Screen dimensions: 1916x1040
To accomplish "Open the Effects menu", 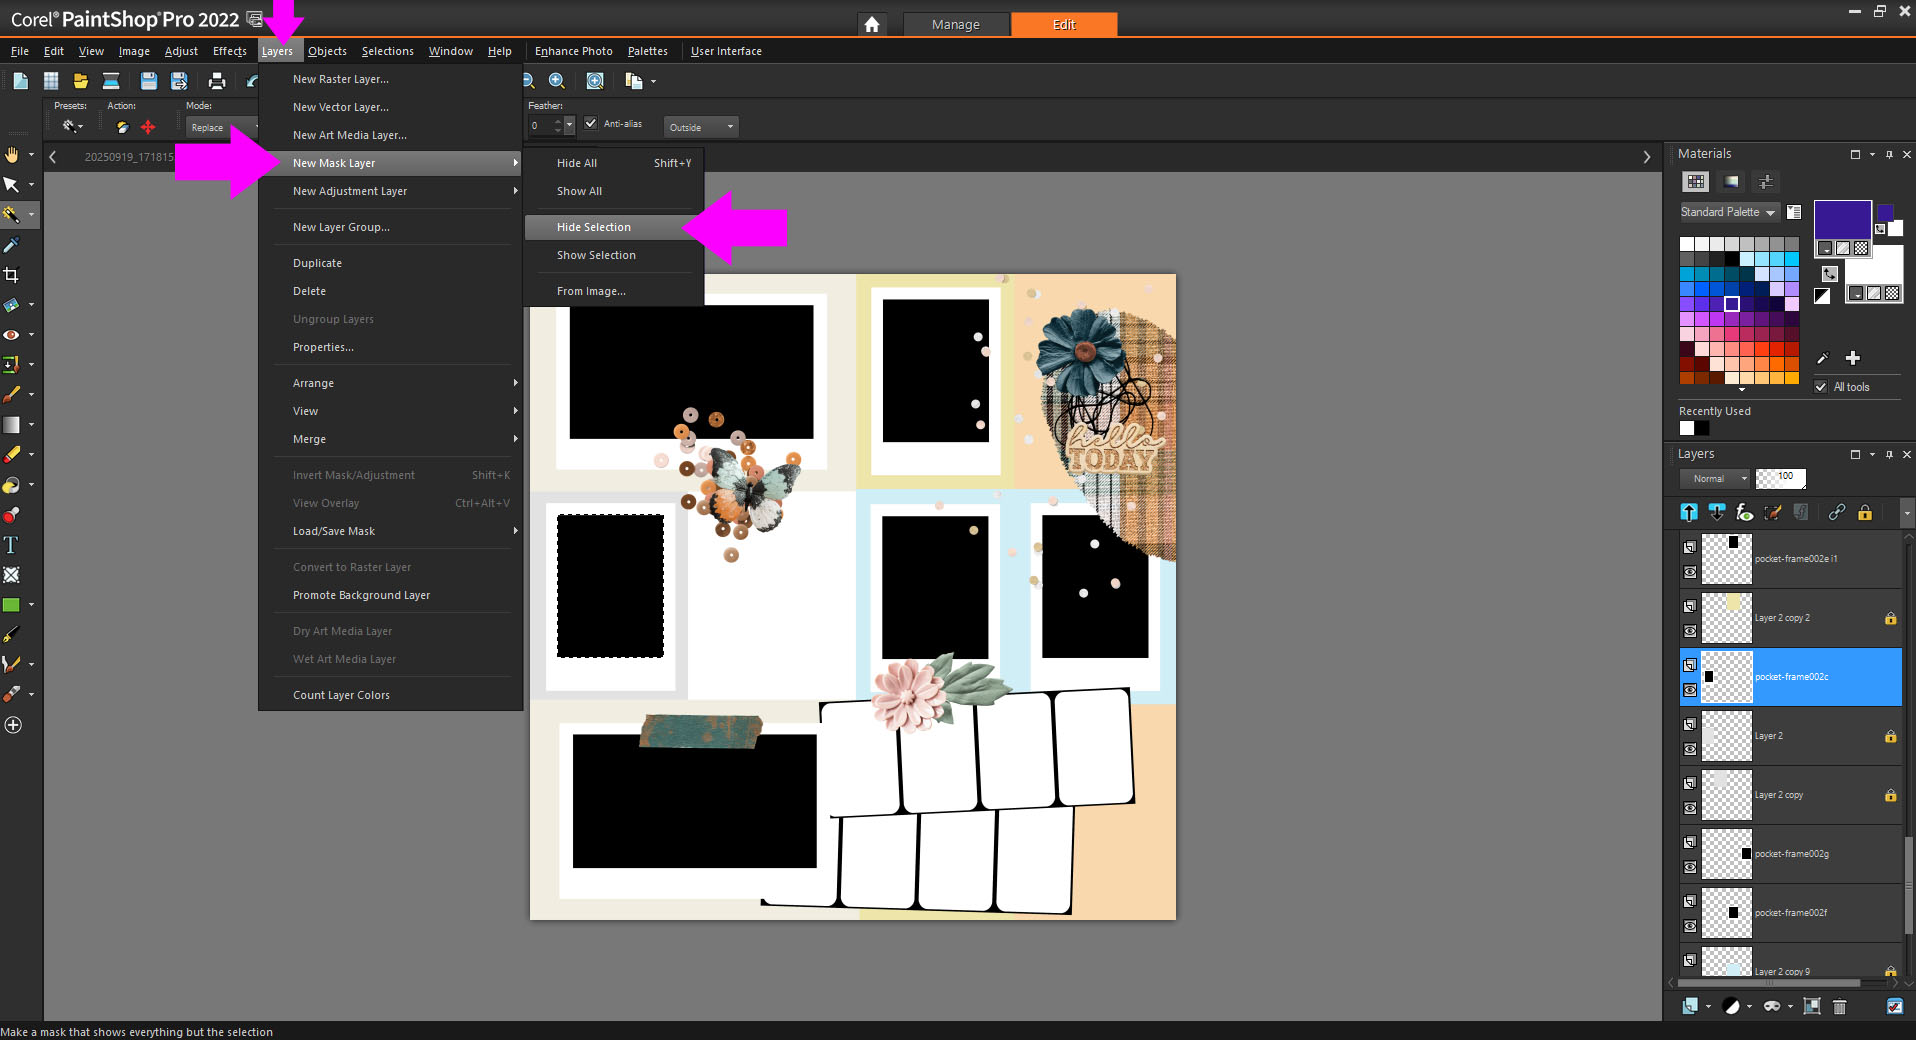I will 229,51.
